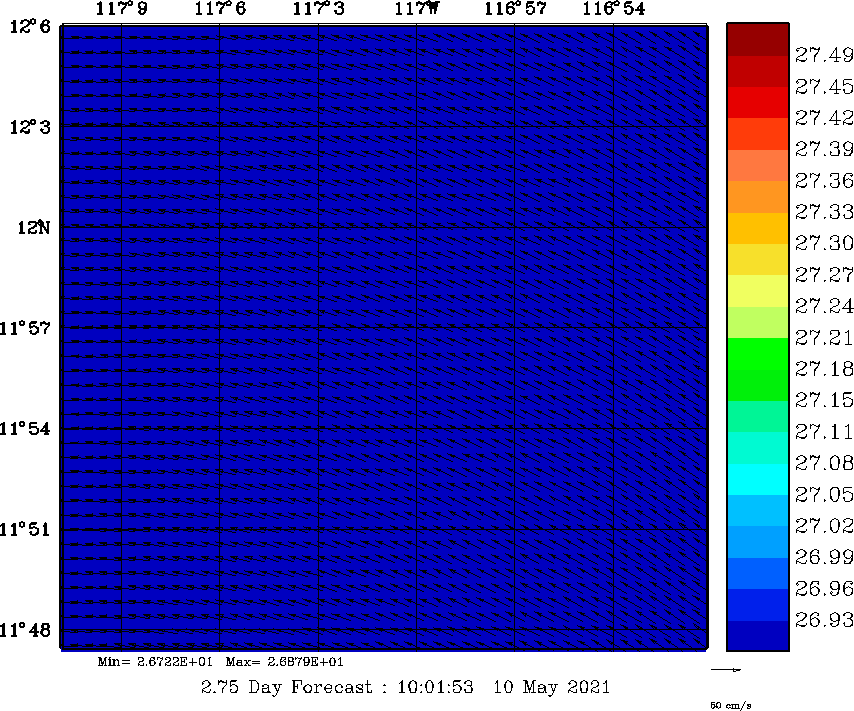
Task: Click the 117°9 longitude label
Action: click(x=121, y=9)
